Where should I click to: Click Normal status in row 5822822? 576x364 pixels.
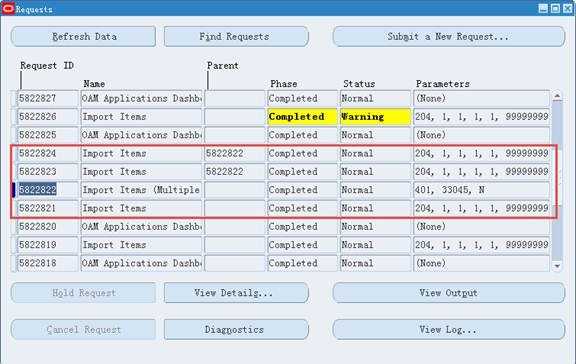(x=375, y=190)
